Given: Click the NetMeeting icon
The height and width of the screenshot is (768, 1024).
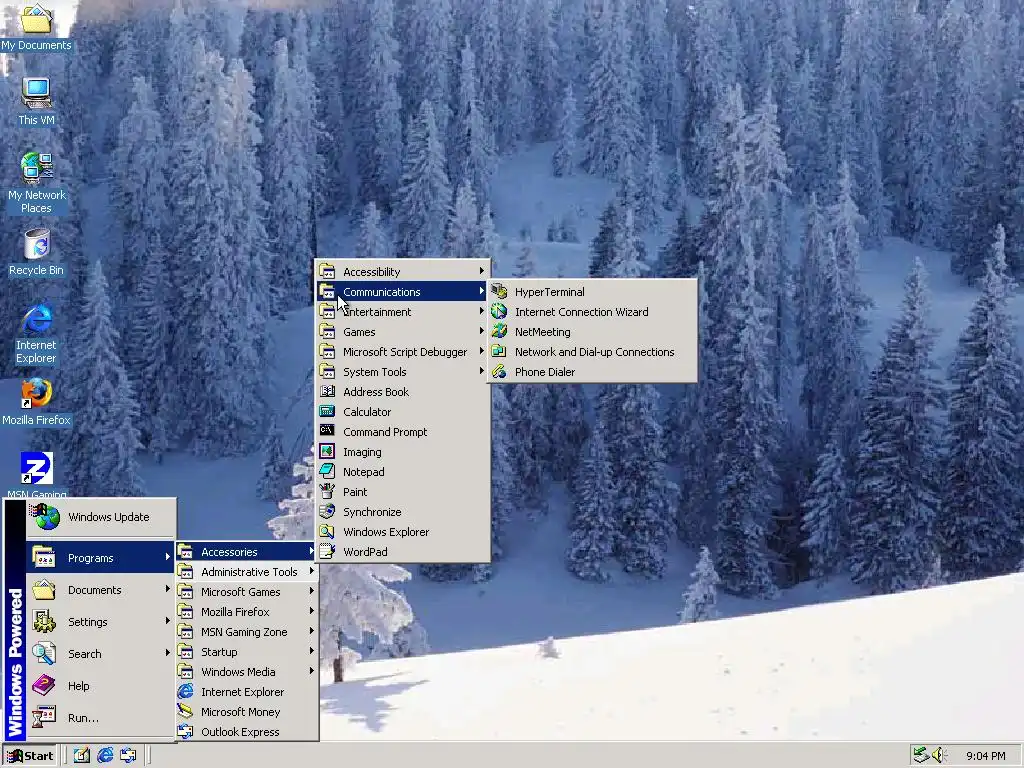Looking at the screenshot, I should [499, 332].
